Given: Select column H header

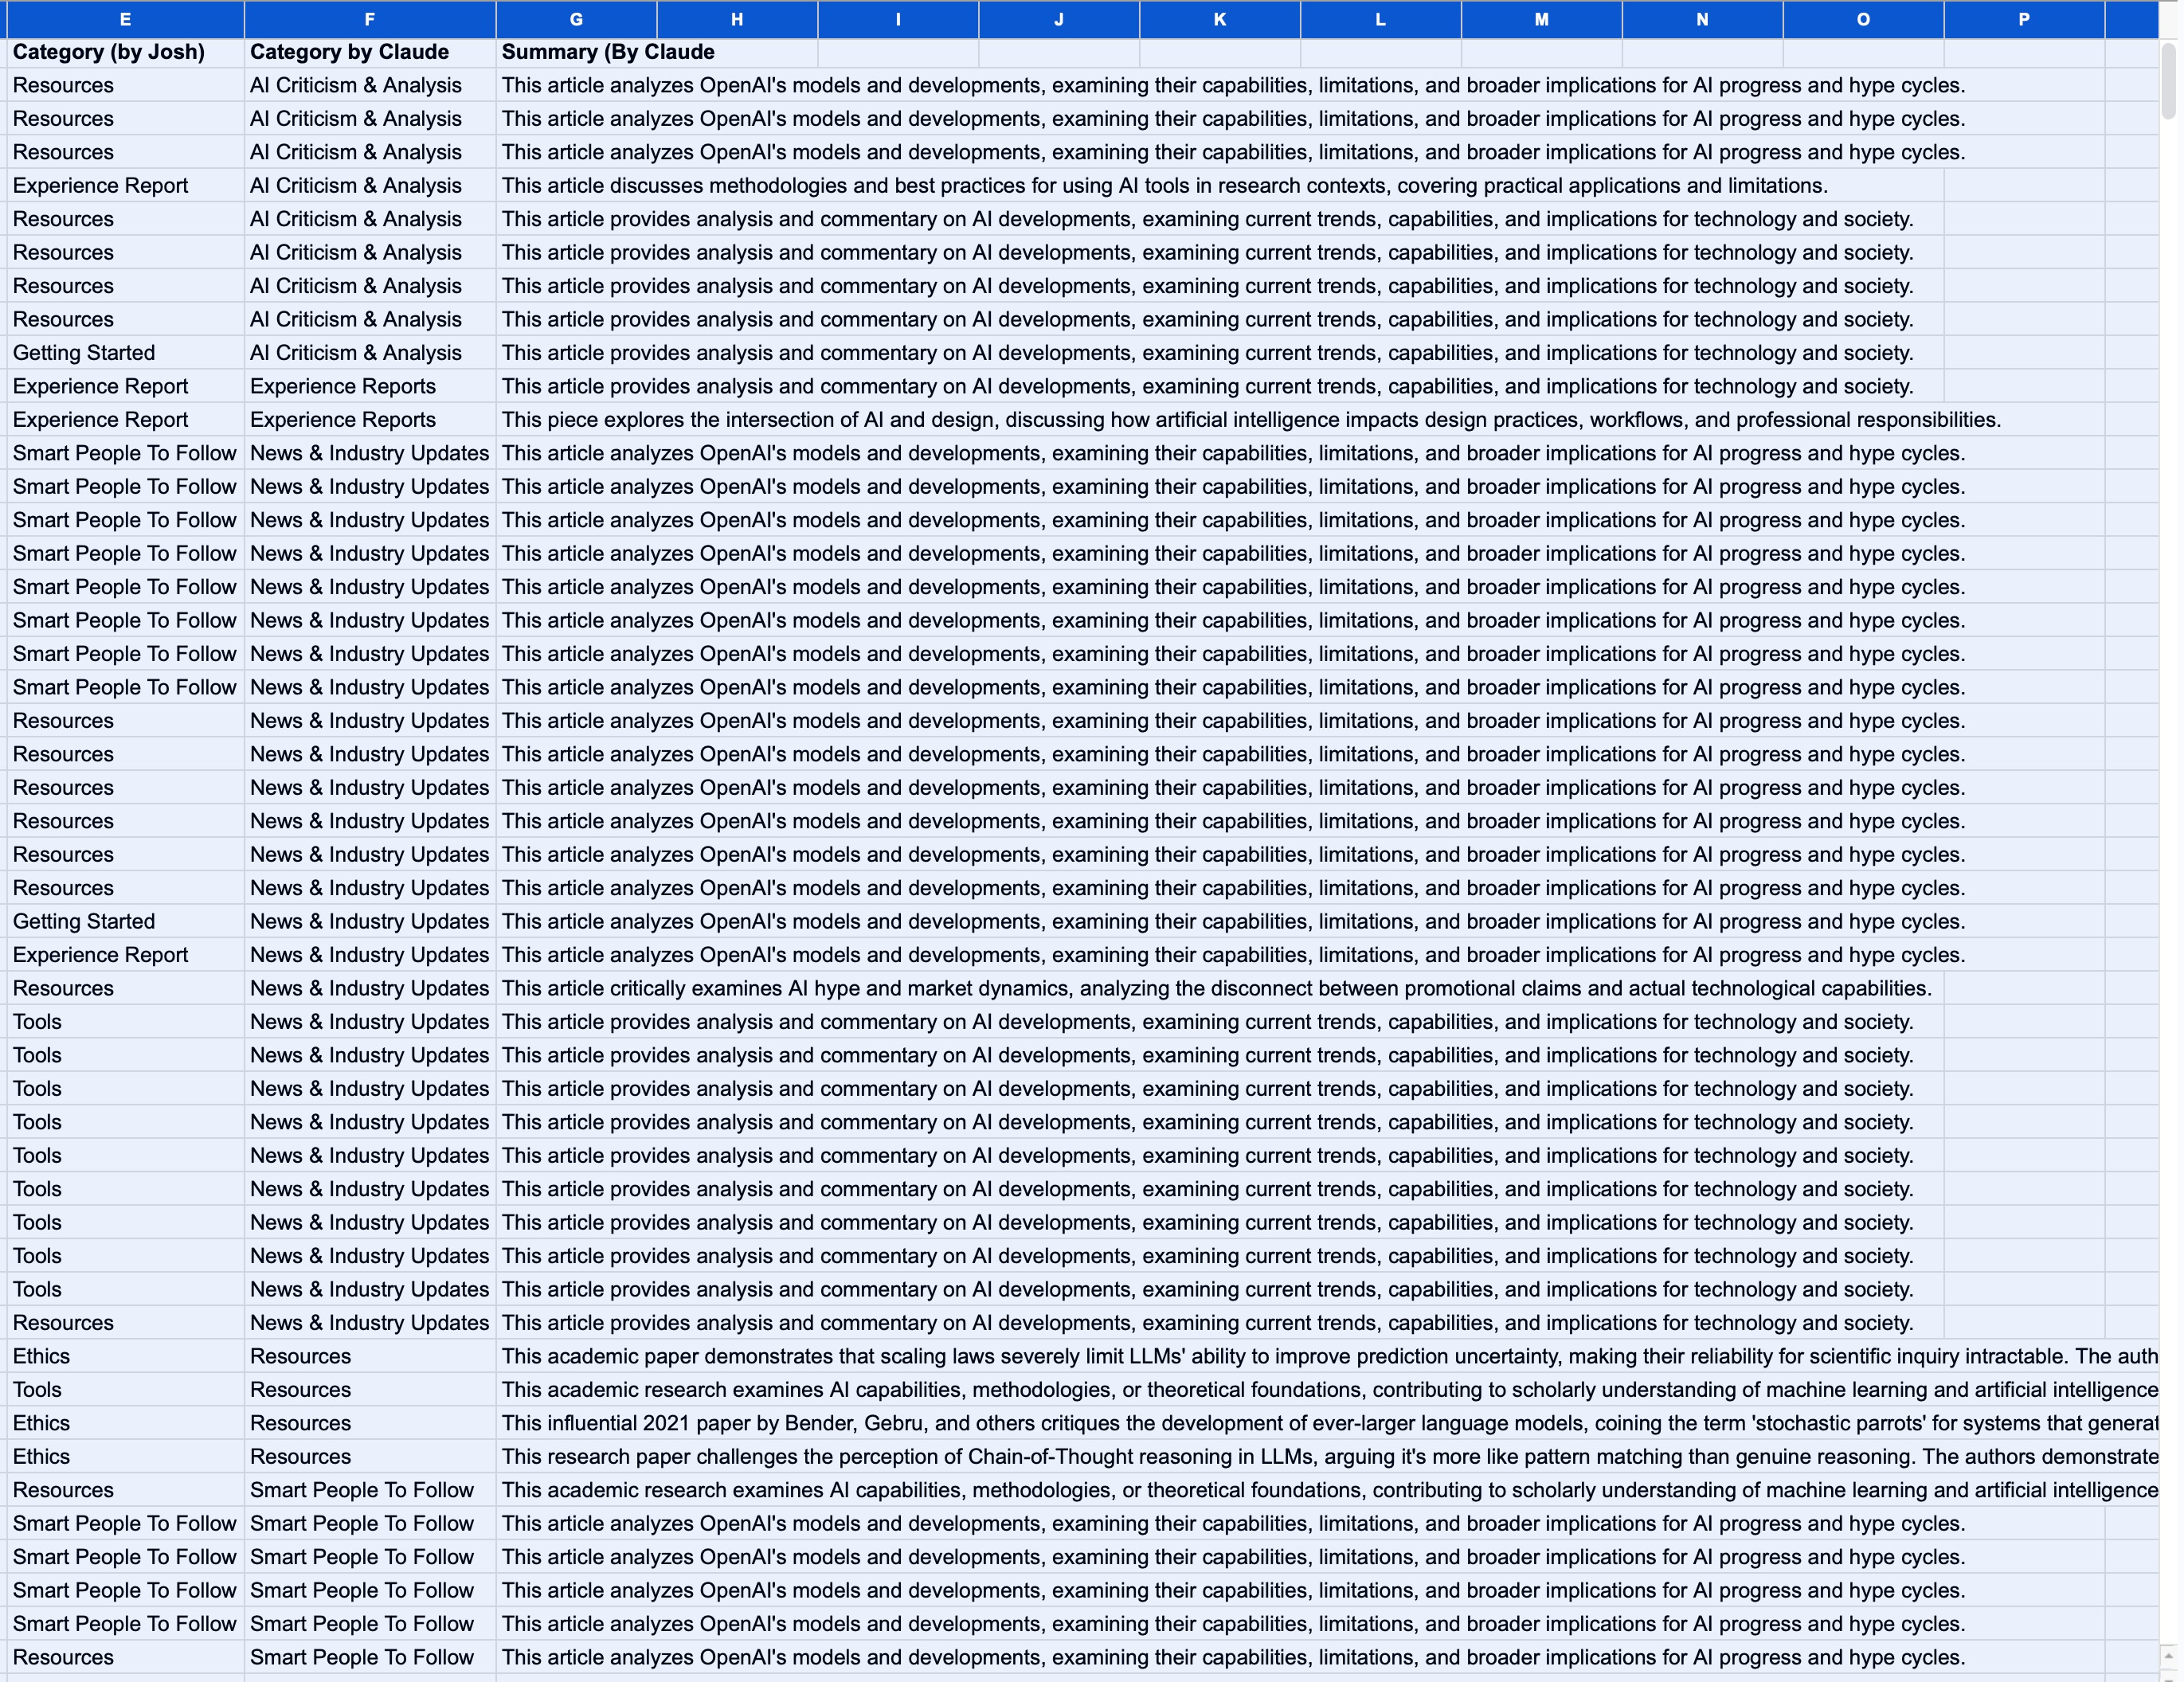Looking at the screenshot, I should [x=737, y=19].
